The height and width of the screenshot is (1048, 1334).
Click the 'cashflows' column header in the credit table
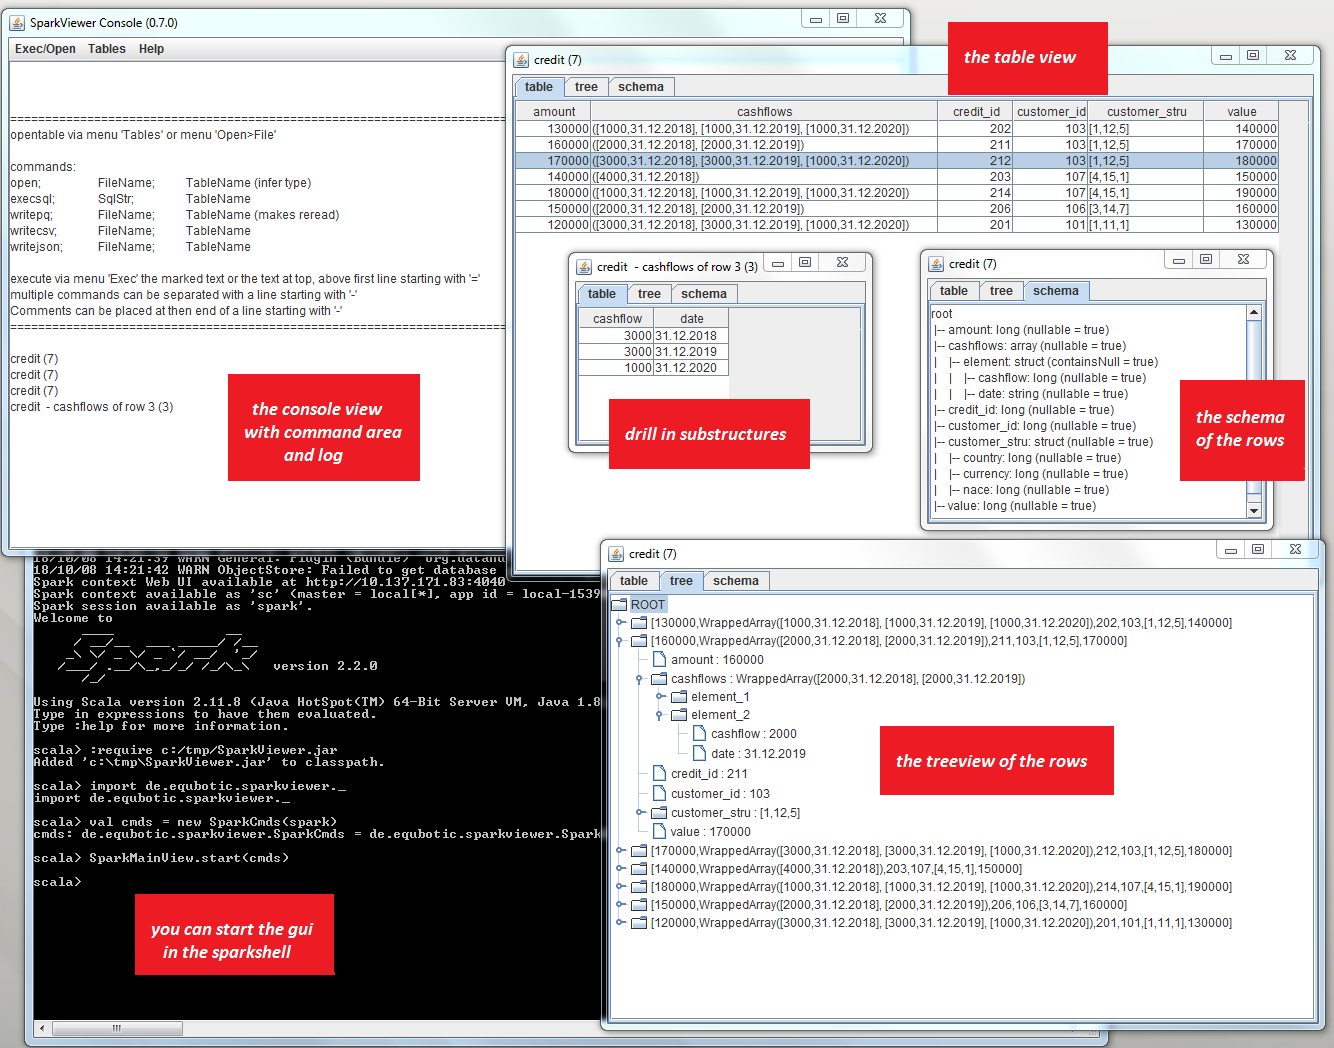765,112
